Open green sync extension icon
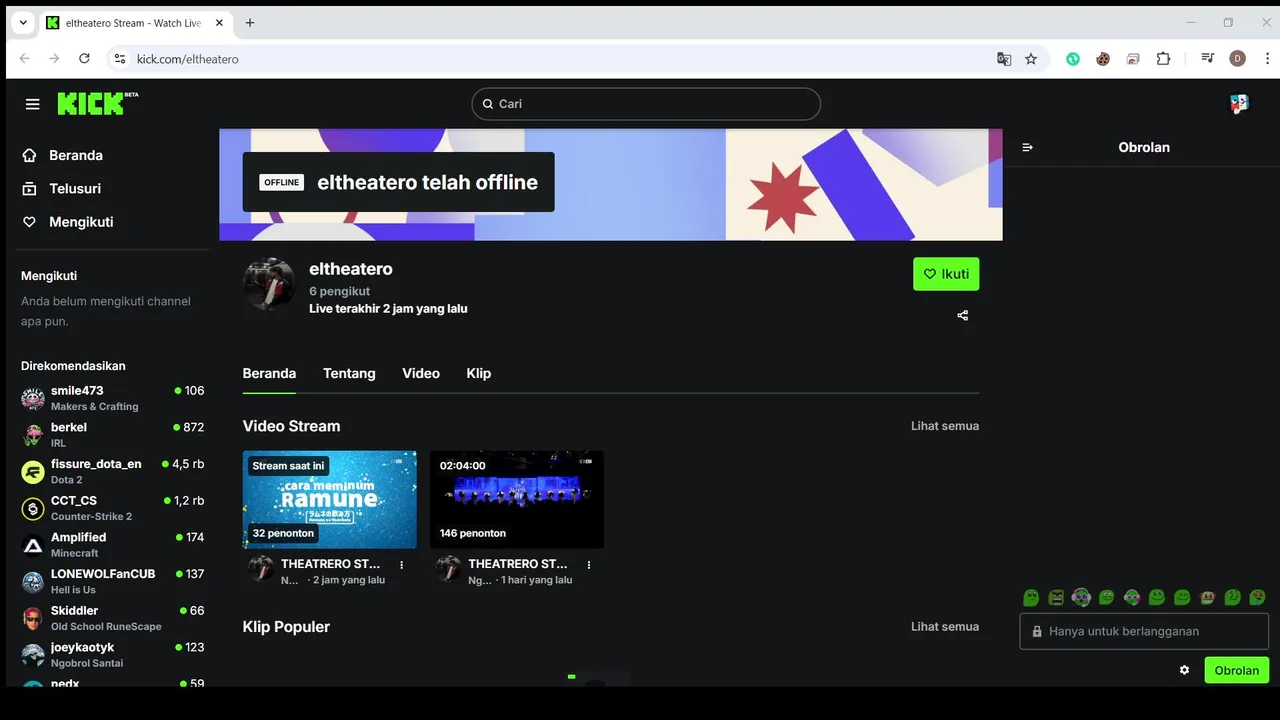 point(1073,59)
